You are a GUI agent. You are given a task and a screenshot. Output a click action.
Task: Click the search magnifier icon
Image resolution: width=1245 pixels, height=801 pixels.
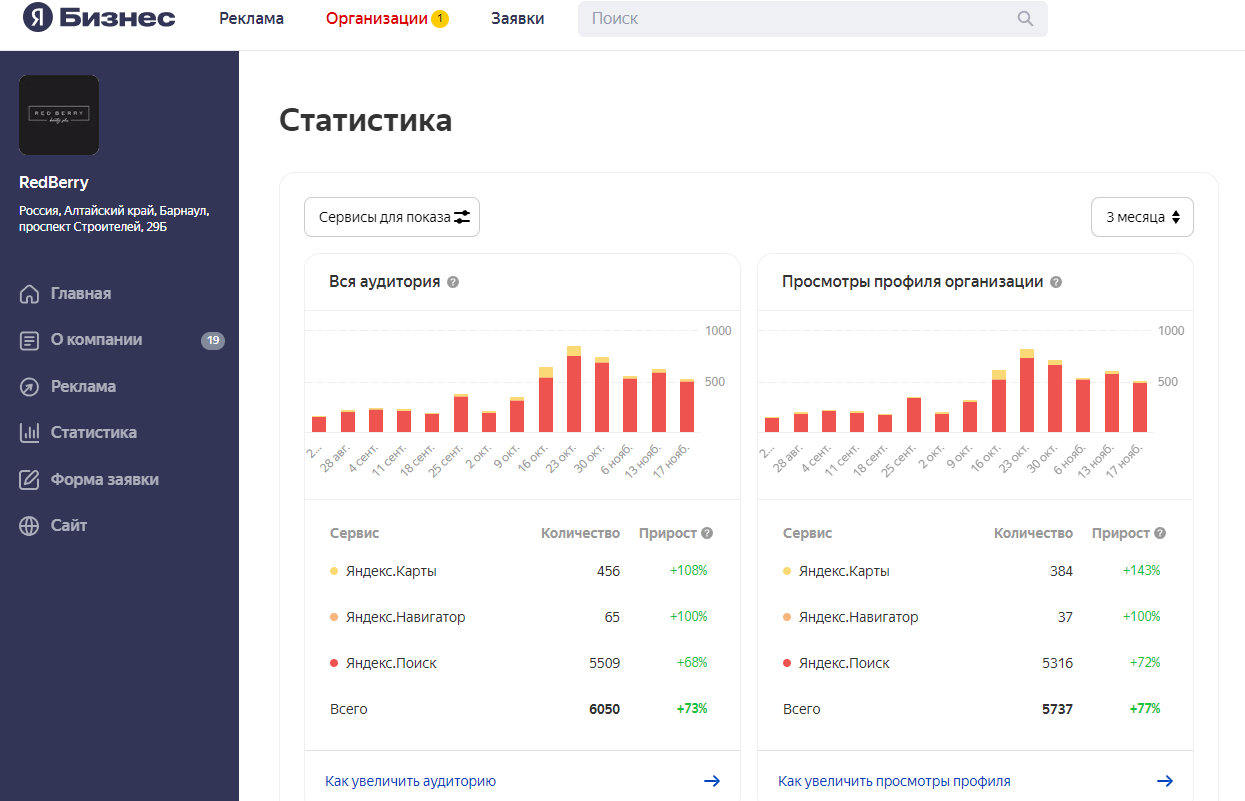1025,19
